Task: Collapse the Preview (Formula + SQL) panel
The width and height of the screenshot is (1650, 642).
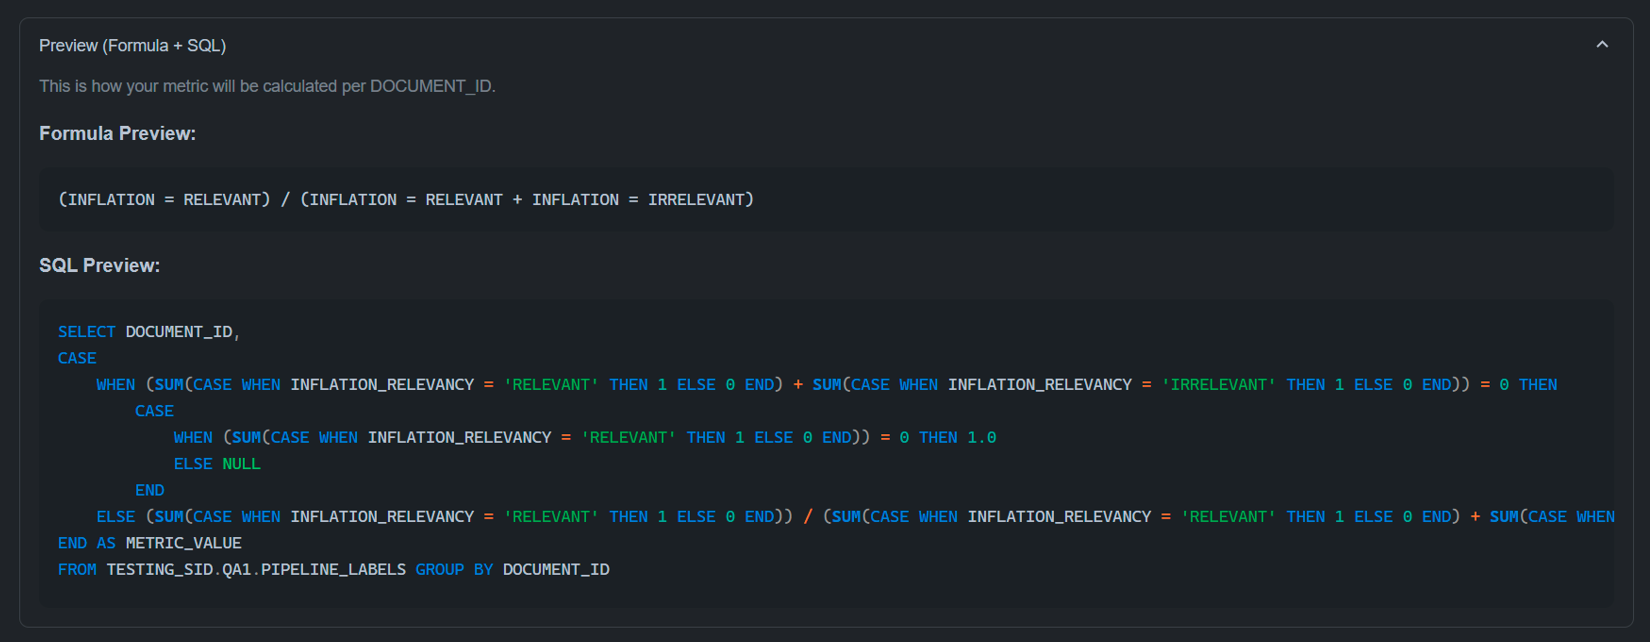Action: point(1601,45)
